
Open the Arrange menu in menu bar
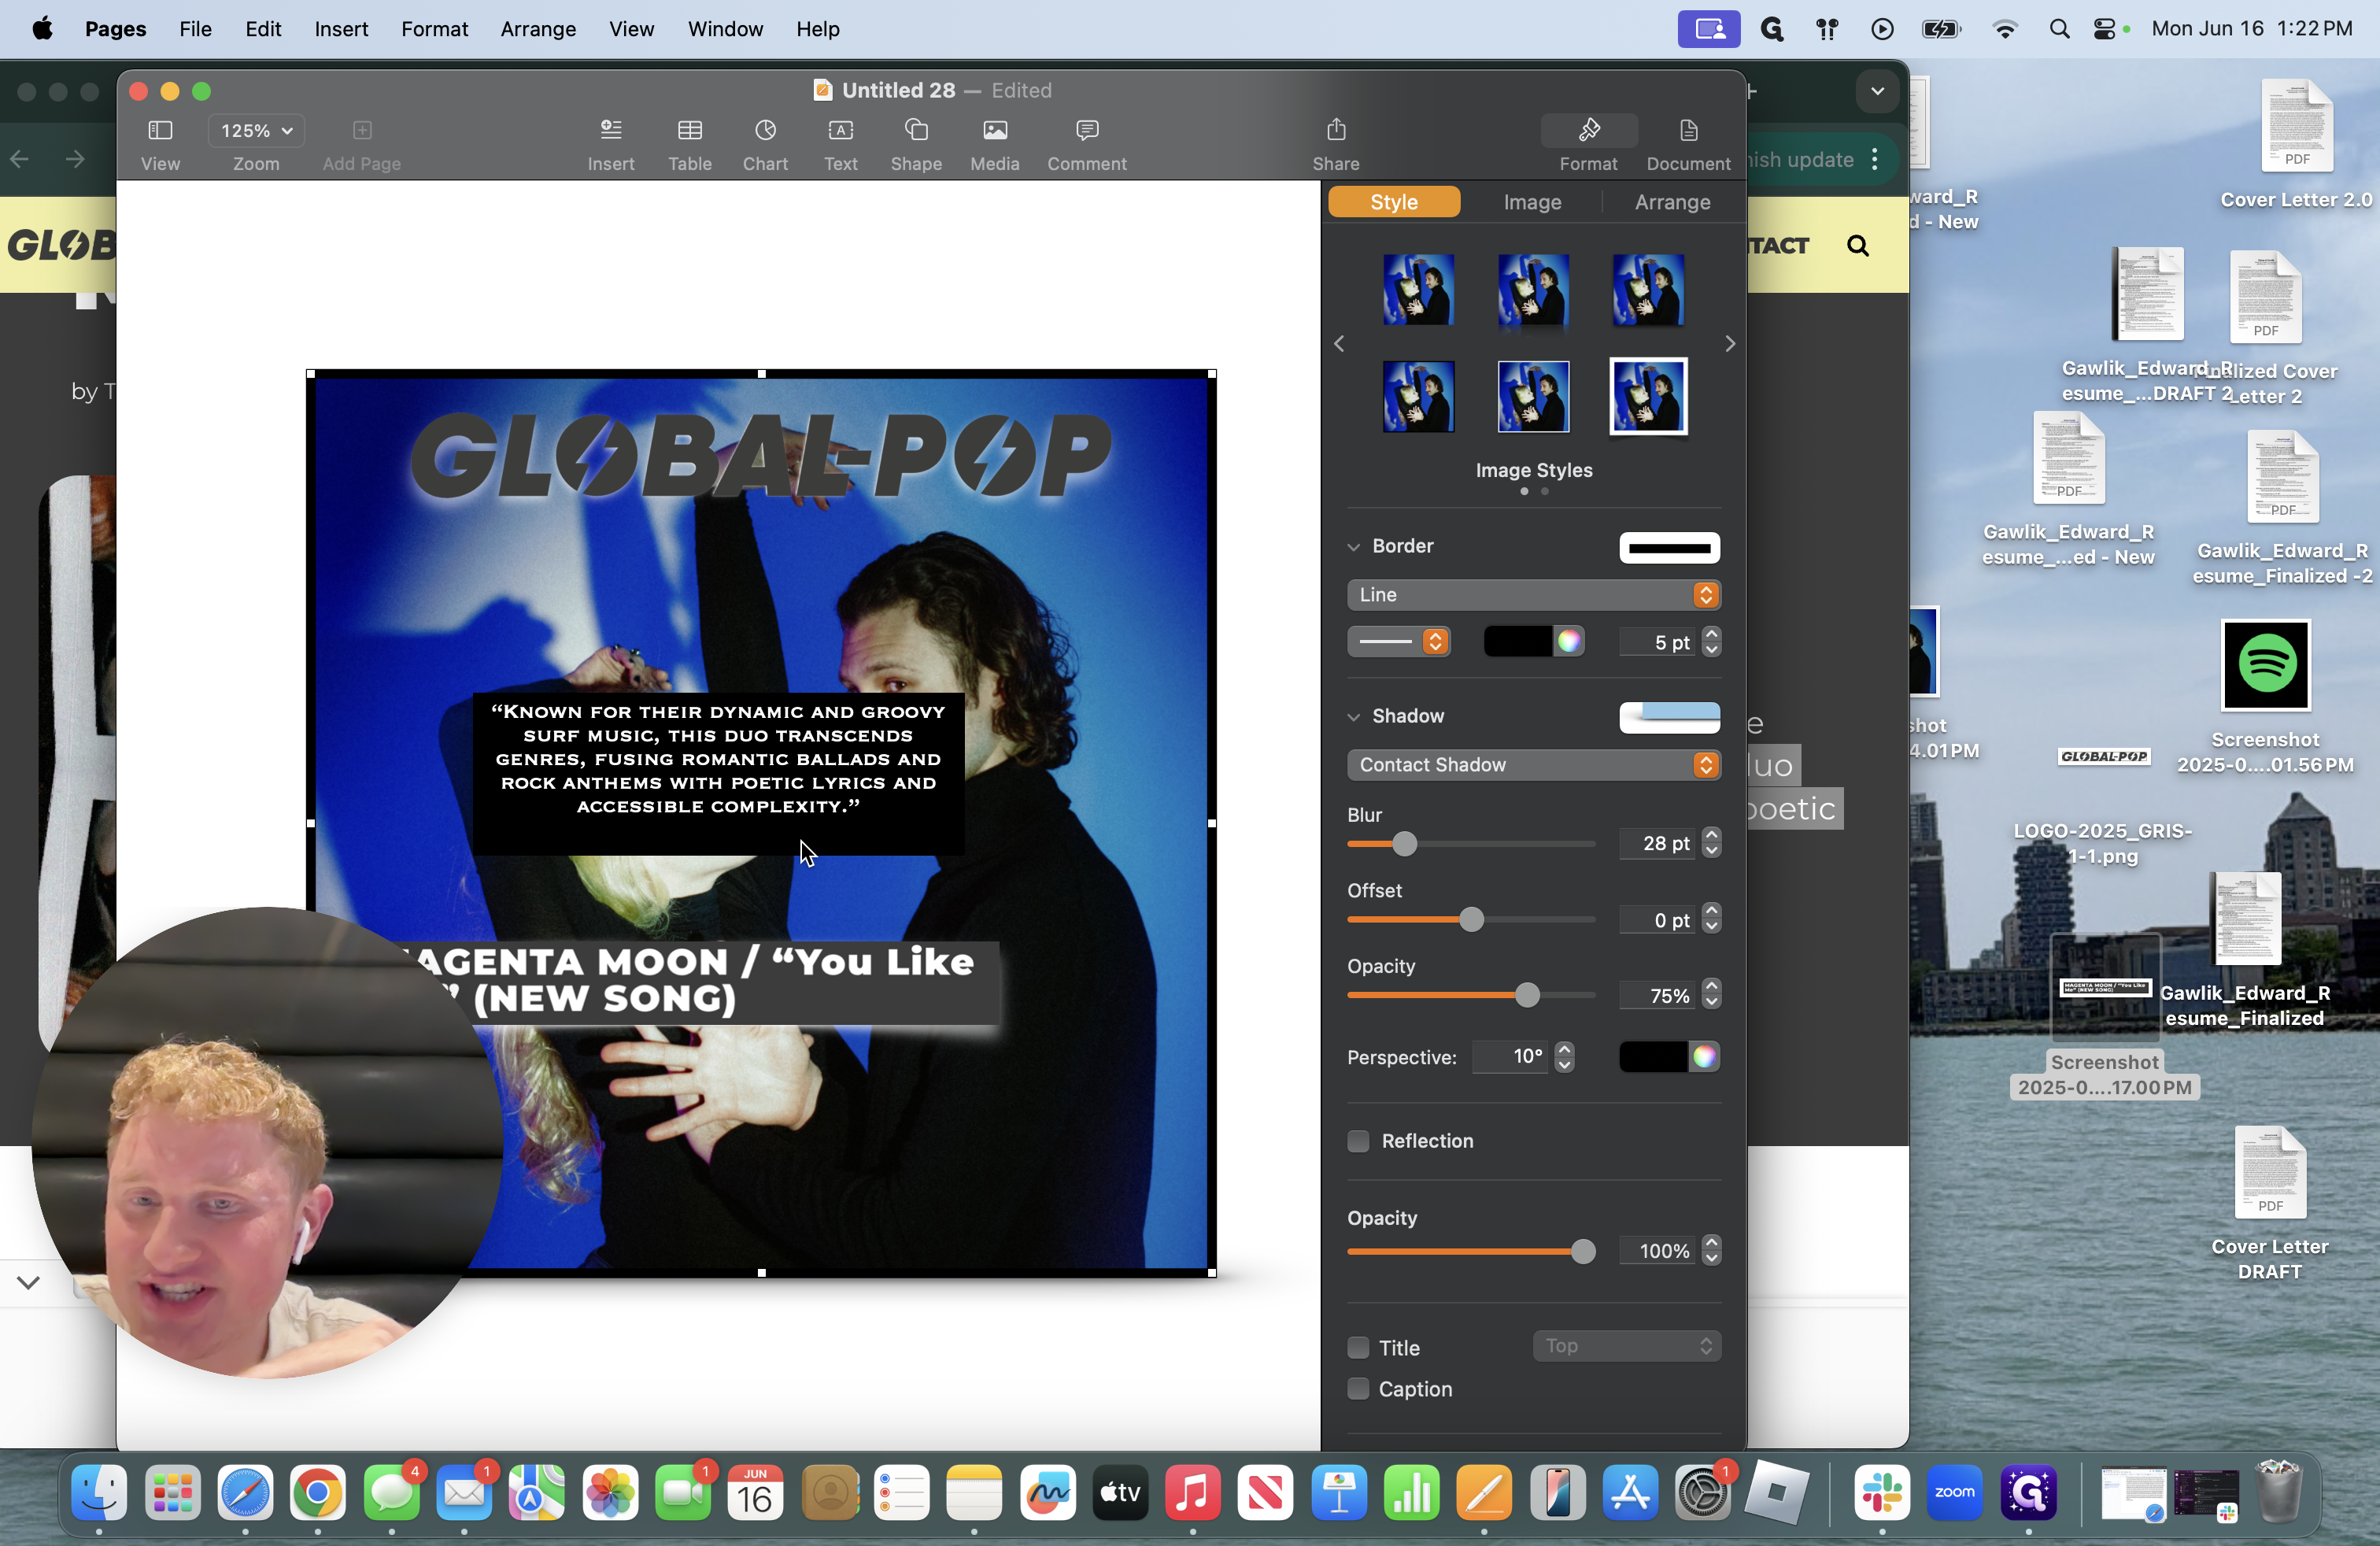pos(538,29)
